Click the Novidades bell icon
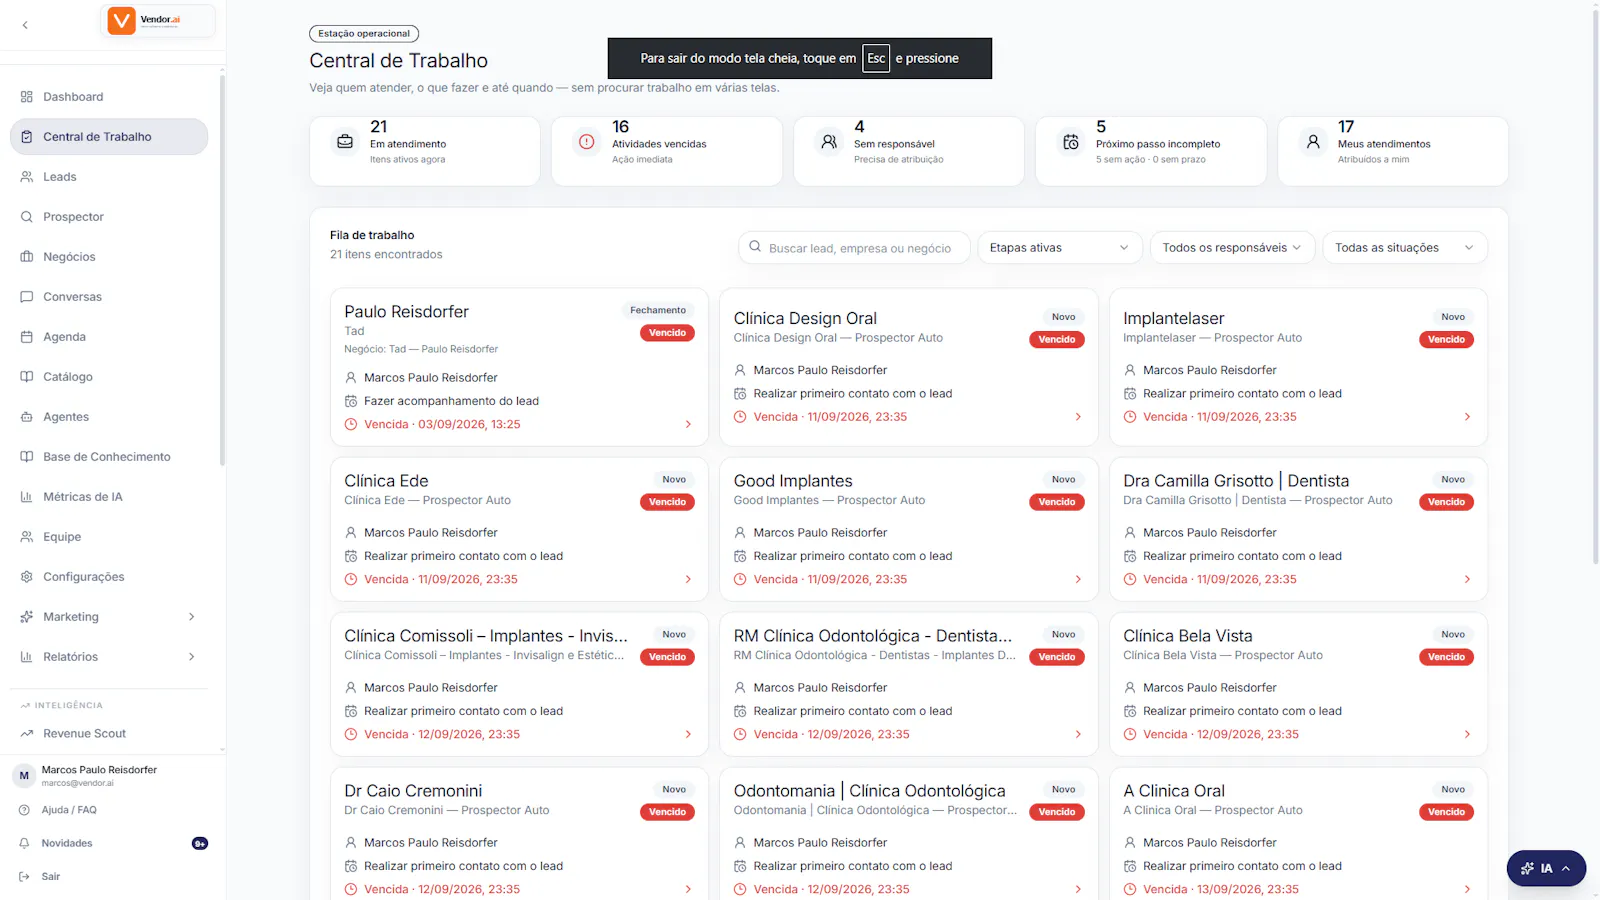The height and width of the screenshot is (900, 1600). [x=25, y=843]
